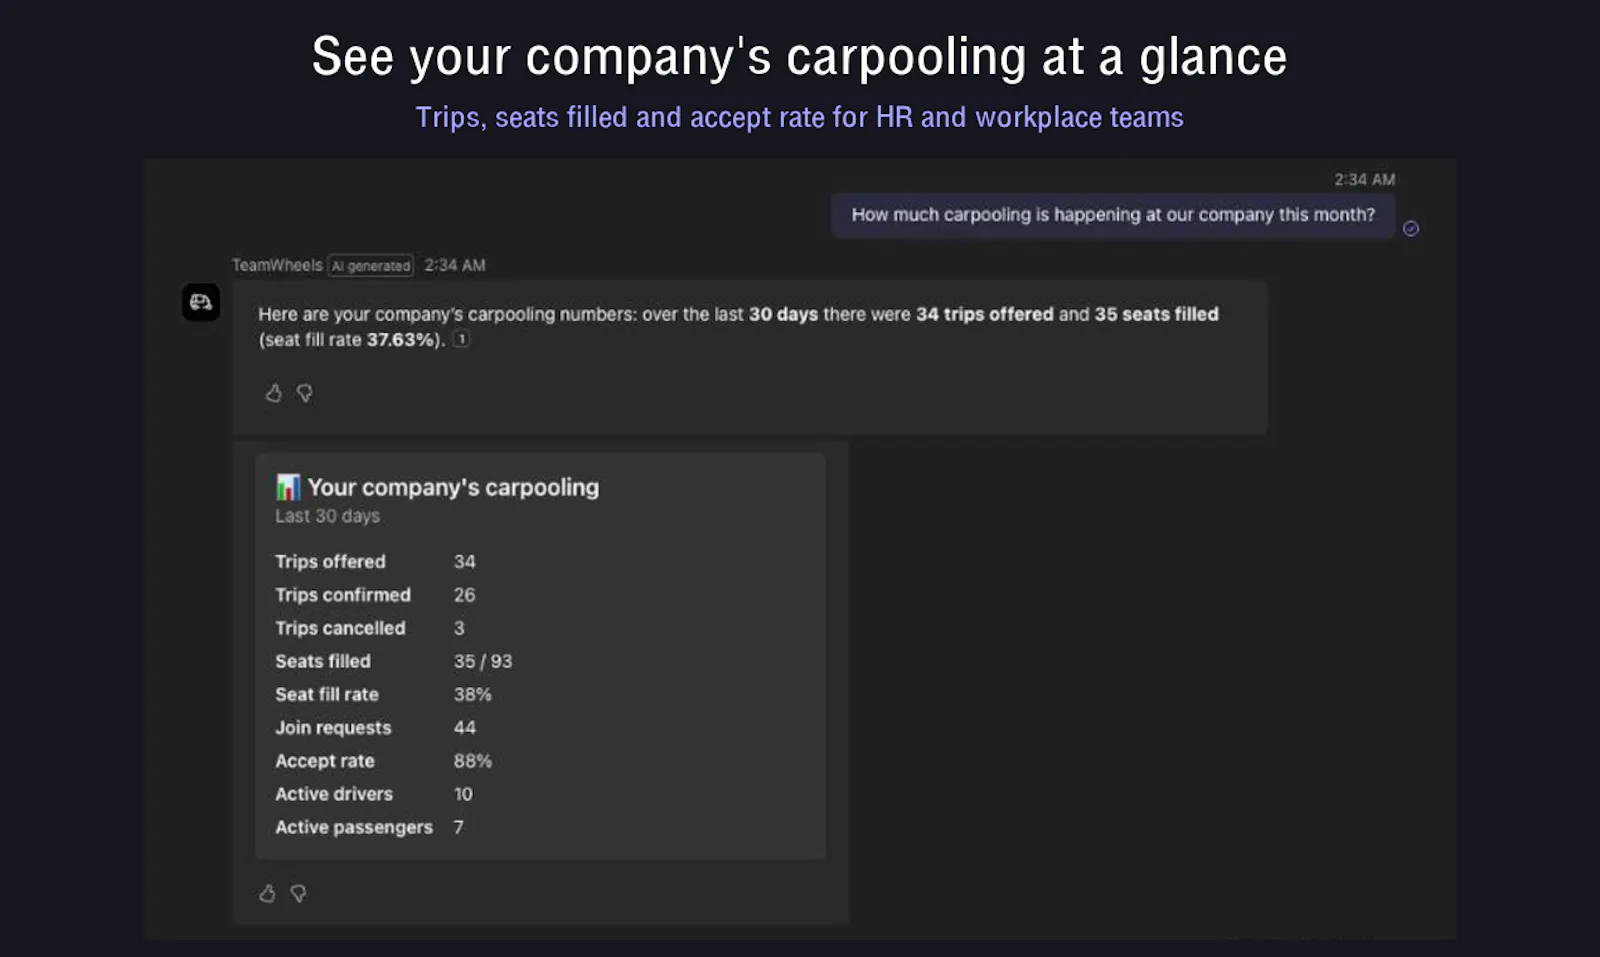Like the company carpooling stats card

tap(267, 893)
